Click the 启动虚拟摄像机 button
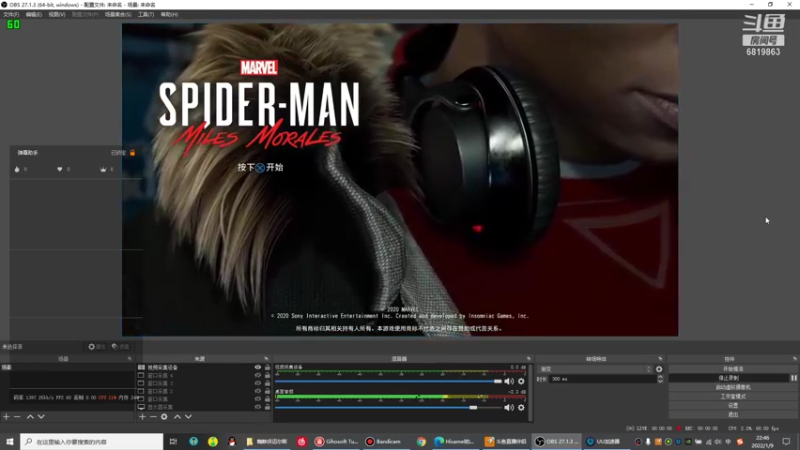The image size is (800, 450). coord(733,387)
